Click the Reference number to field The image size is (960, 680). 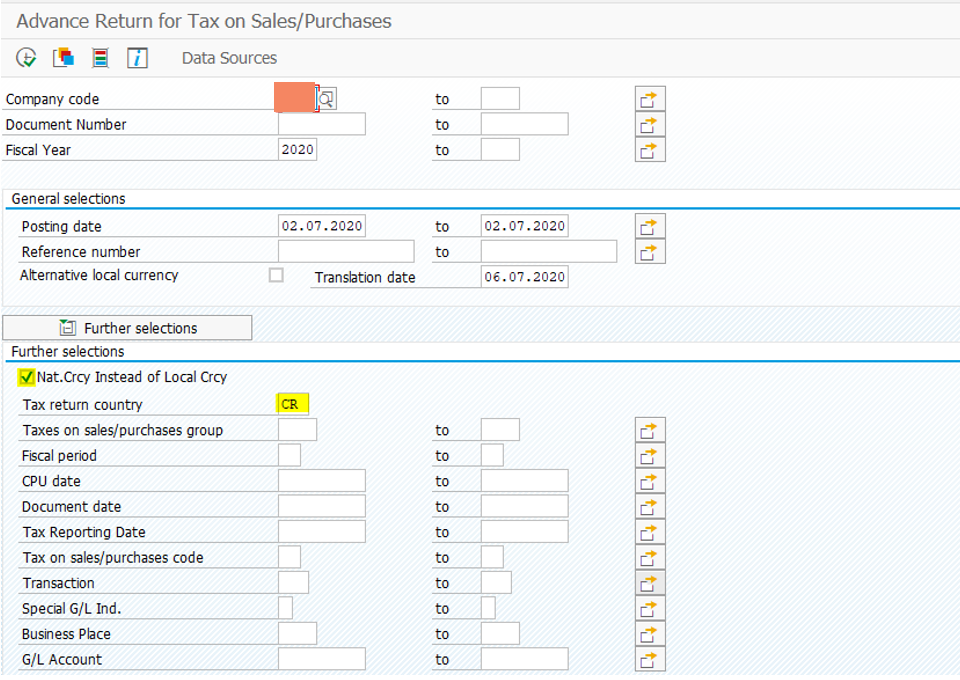point(549,251)
